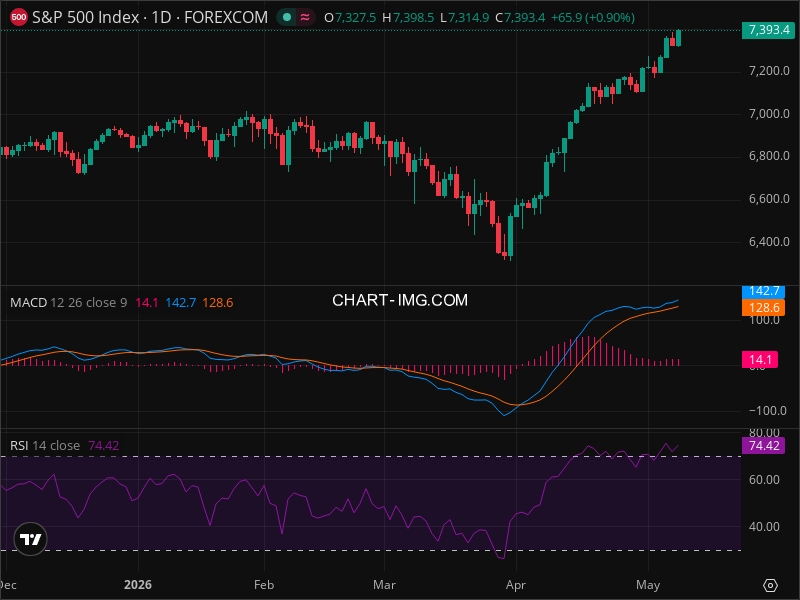Click the low value L7,314.9

465,18
